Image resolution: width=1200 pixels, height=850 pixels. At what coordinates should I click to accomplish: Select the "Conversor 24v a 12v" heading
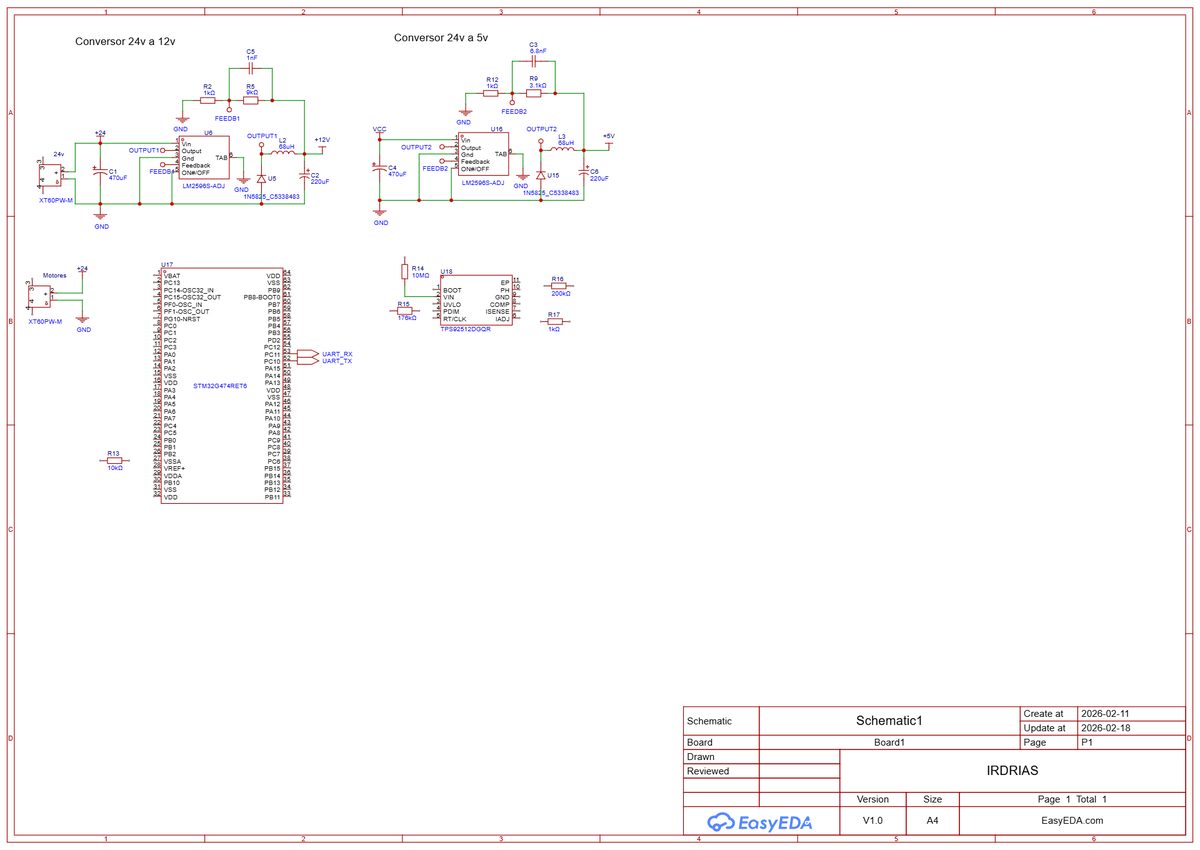click(x=125, y=42)
